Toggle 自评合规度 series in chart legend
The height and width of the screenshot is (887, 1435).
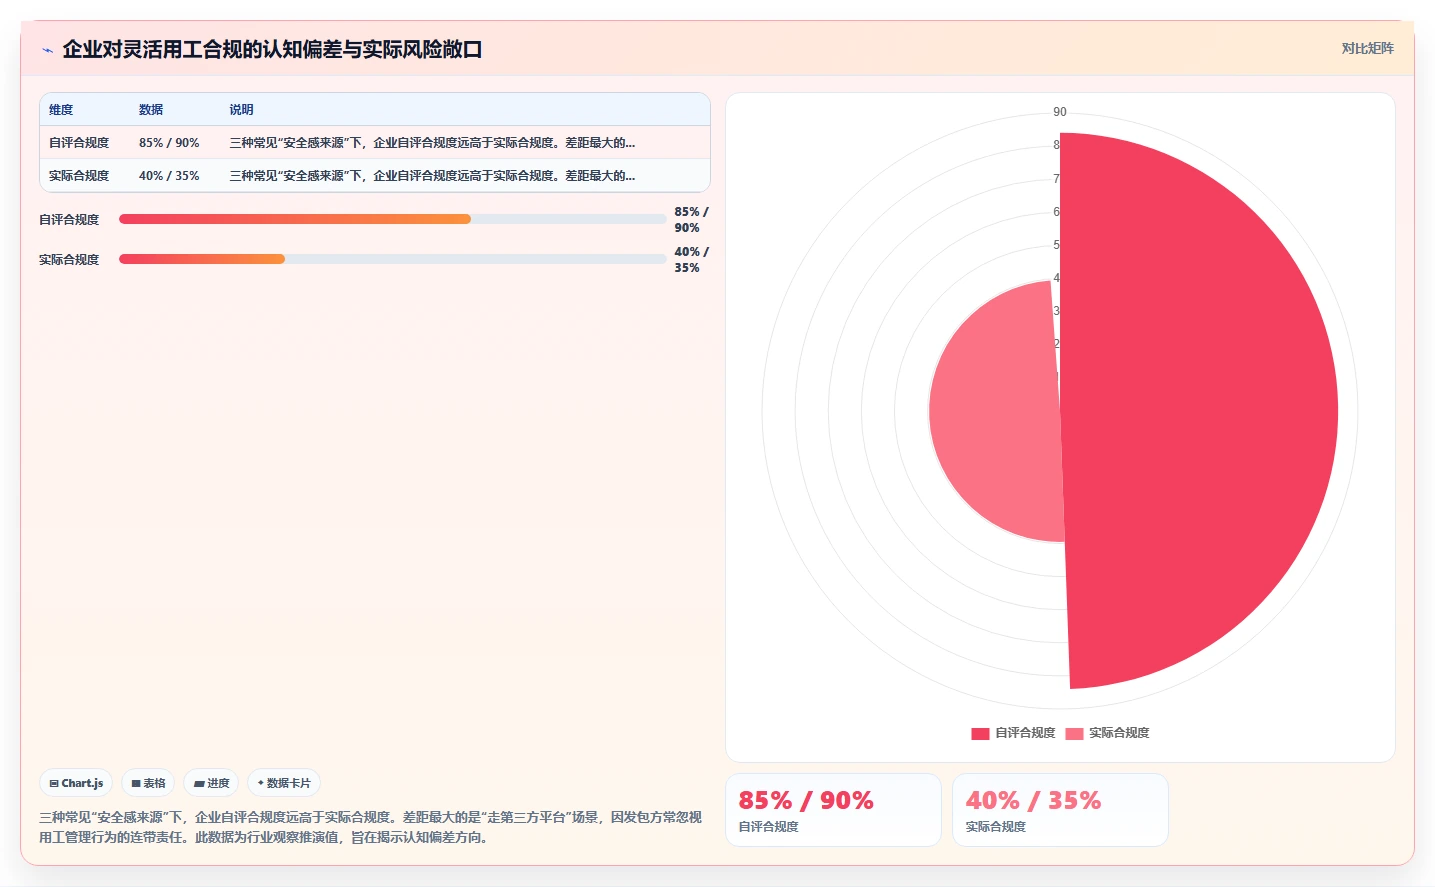click(1013, 733)
